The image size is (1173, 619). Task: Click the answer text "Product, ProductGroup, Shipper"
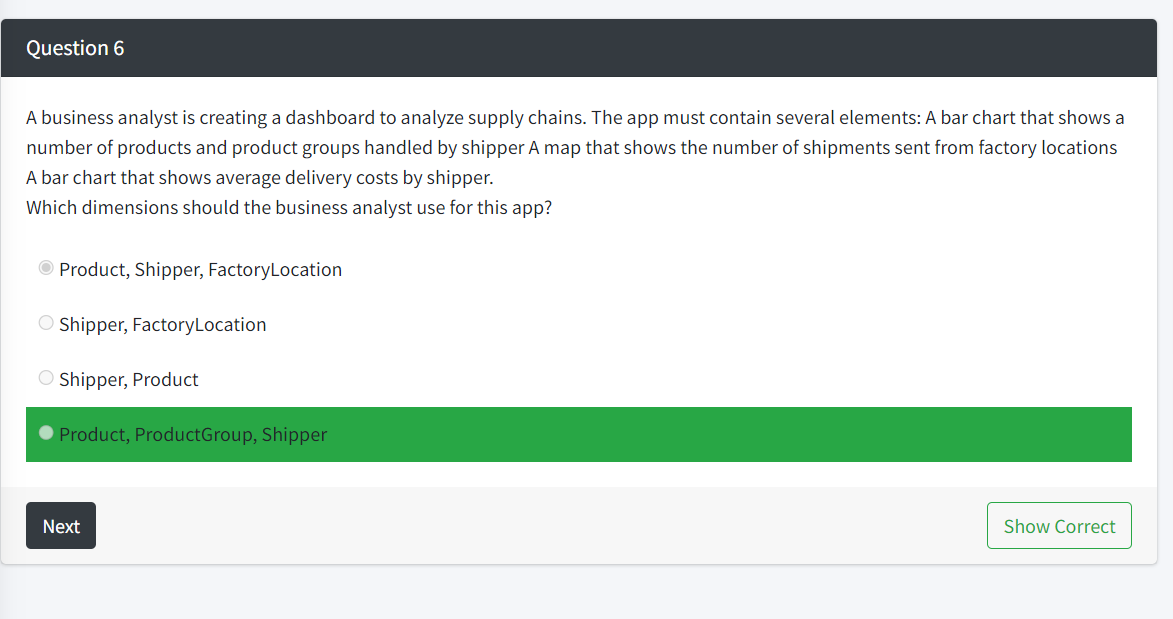(192, 434)
